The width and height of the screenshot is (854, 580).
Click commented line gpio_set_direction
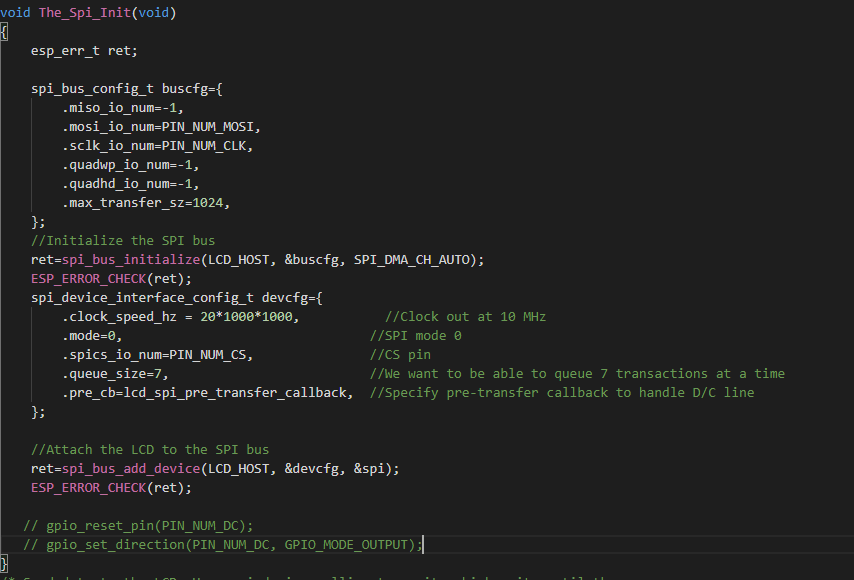point(223,545)
